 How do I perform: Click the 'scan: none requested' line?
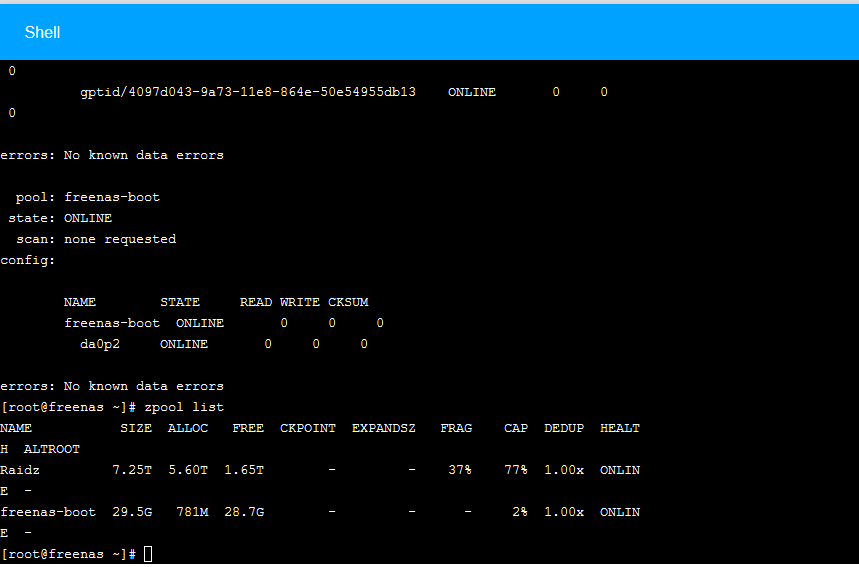coord(96,239)
